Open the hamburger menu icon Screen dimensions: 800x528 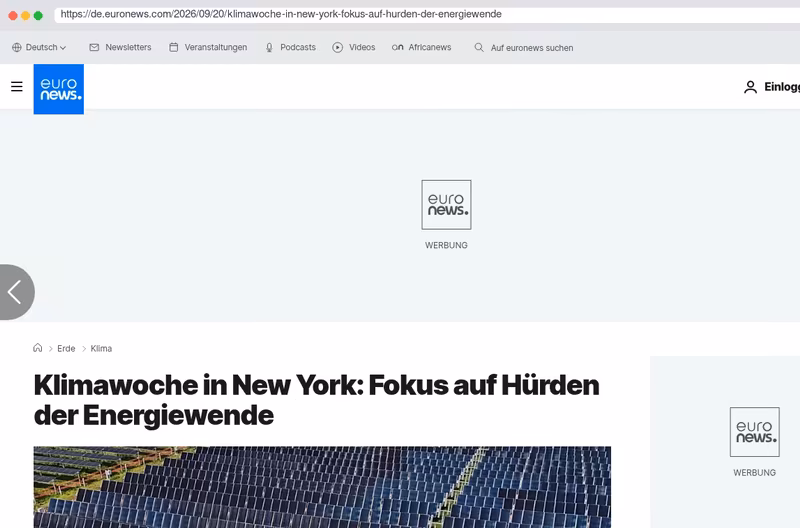[x=17, y=87]
